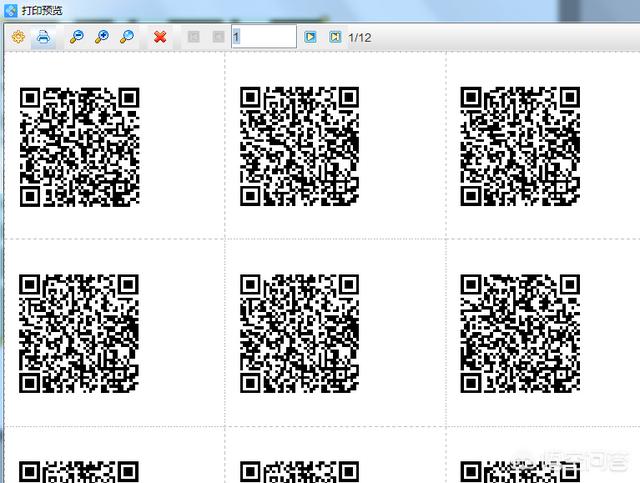Select the second-row middle QR code
This screenshot has height=483, width=640.
click(299, 334)
